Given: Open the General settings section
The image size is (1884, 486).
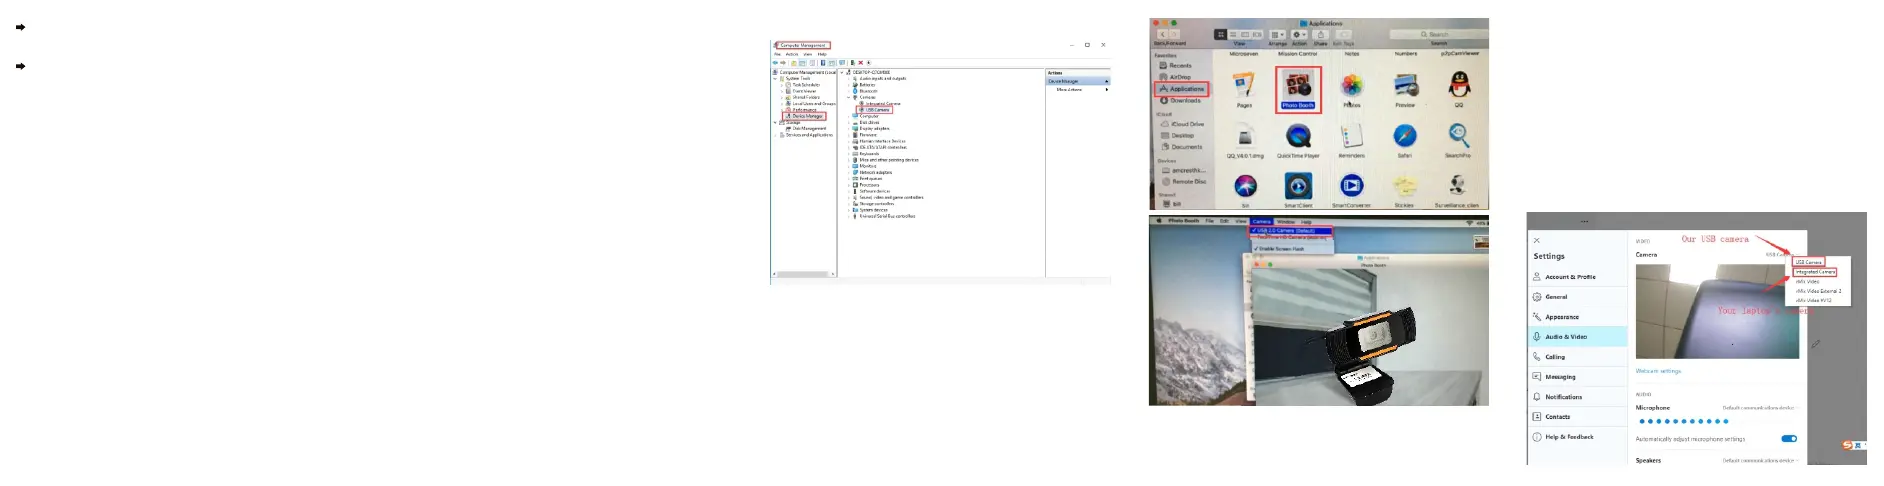Looking at the screenshot, I should pos(1556,297).
